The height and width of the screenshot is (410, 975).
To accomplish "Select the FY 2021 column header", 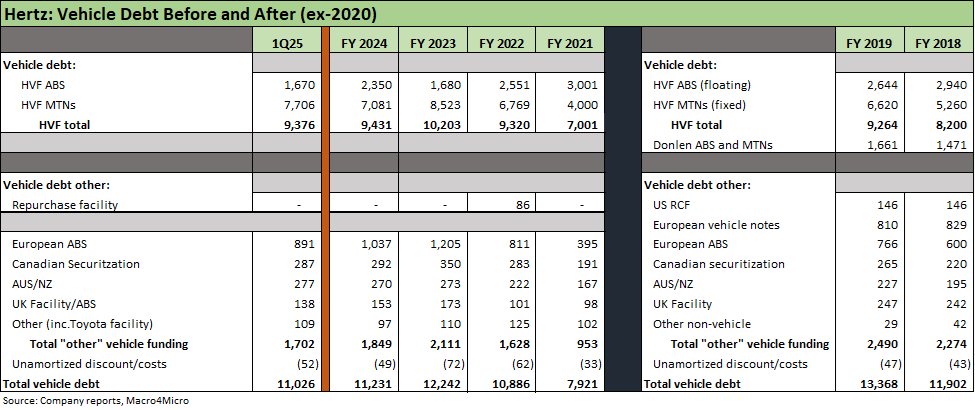I will click(x=570, y=44).
